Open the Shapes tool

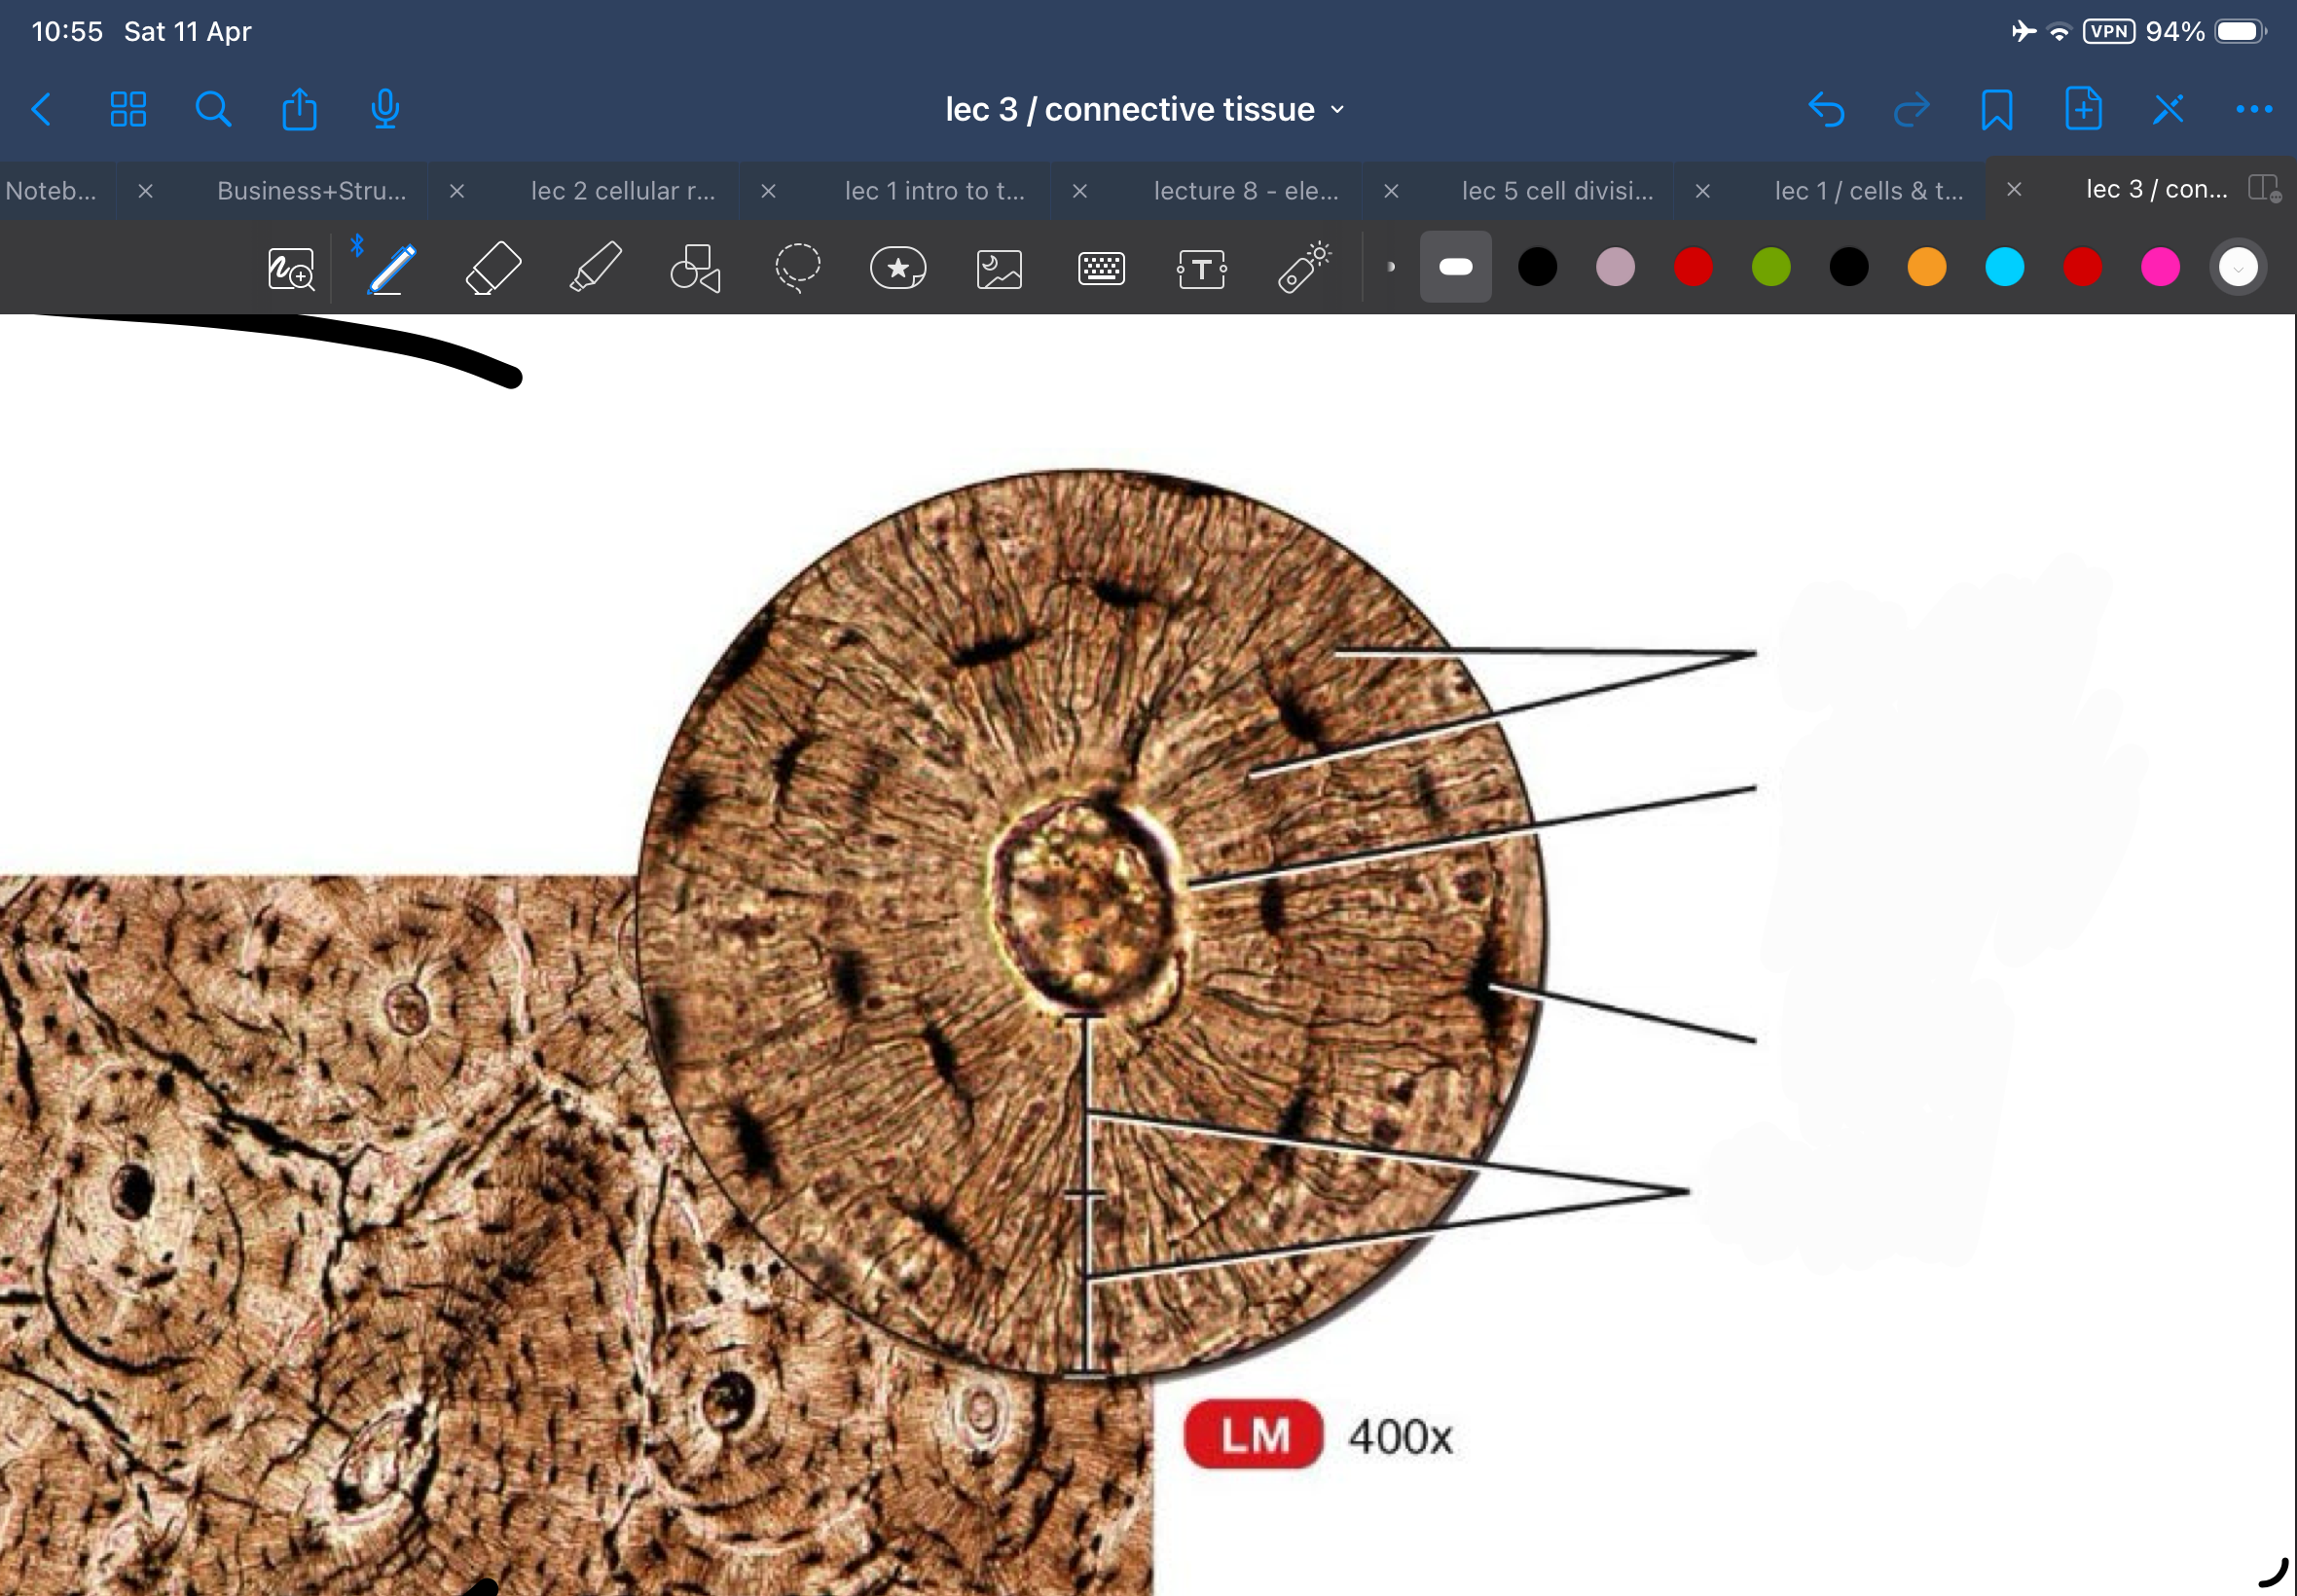[x=695, y=268]
